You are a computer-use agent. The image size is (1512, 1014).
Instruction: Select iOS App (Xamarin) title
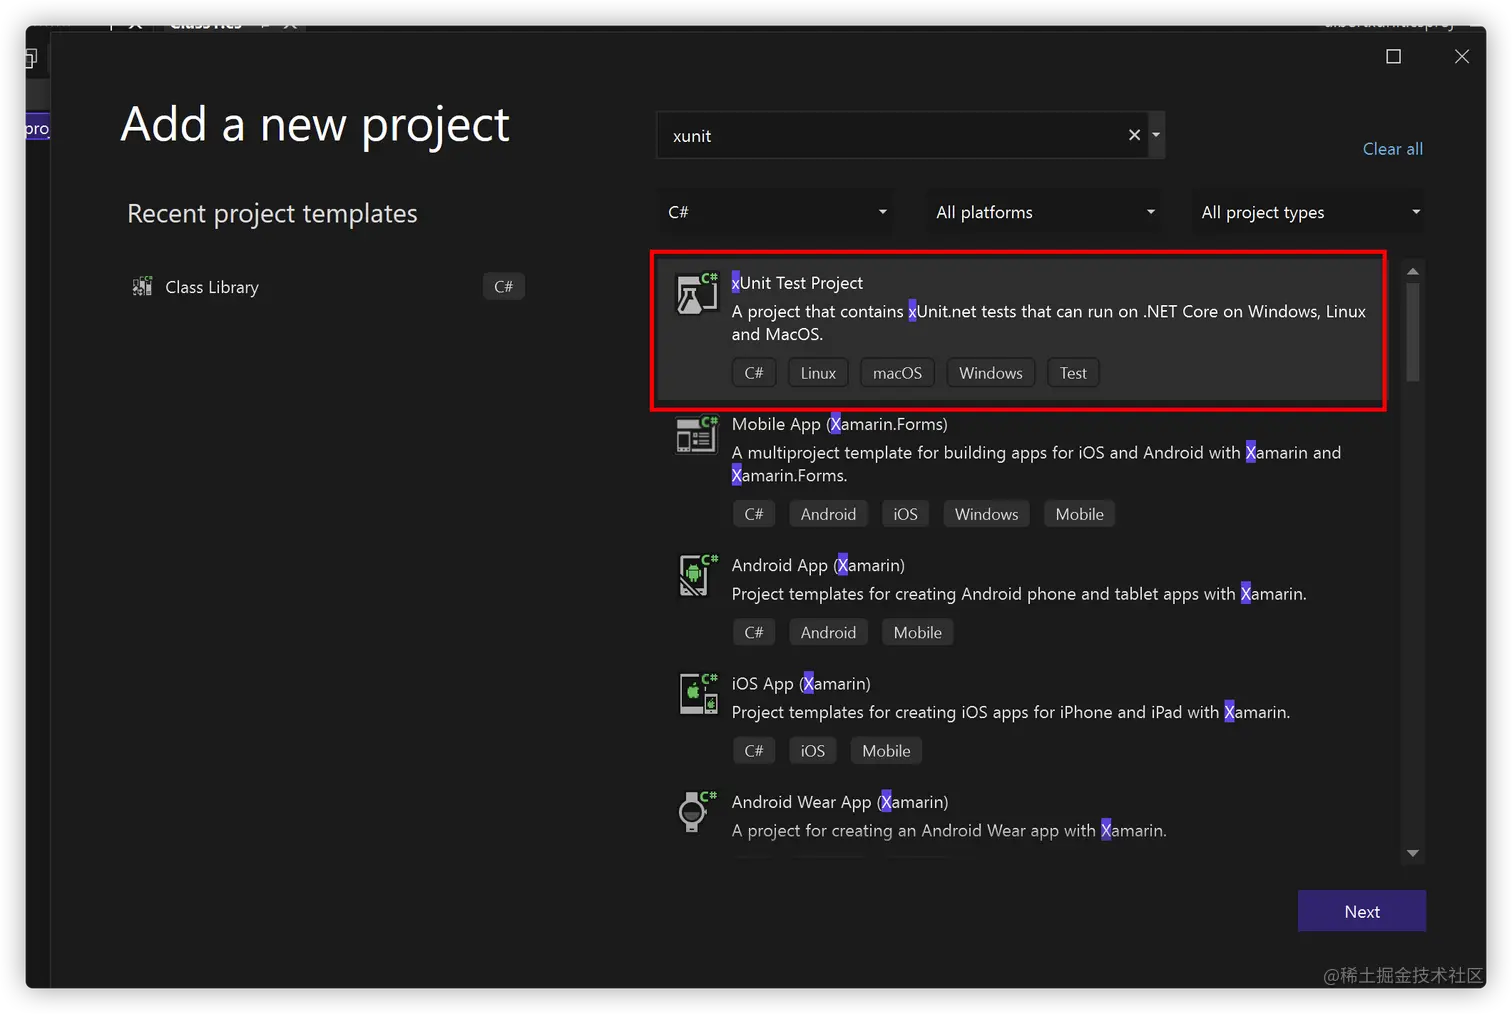tap(801, 683)
